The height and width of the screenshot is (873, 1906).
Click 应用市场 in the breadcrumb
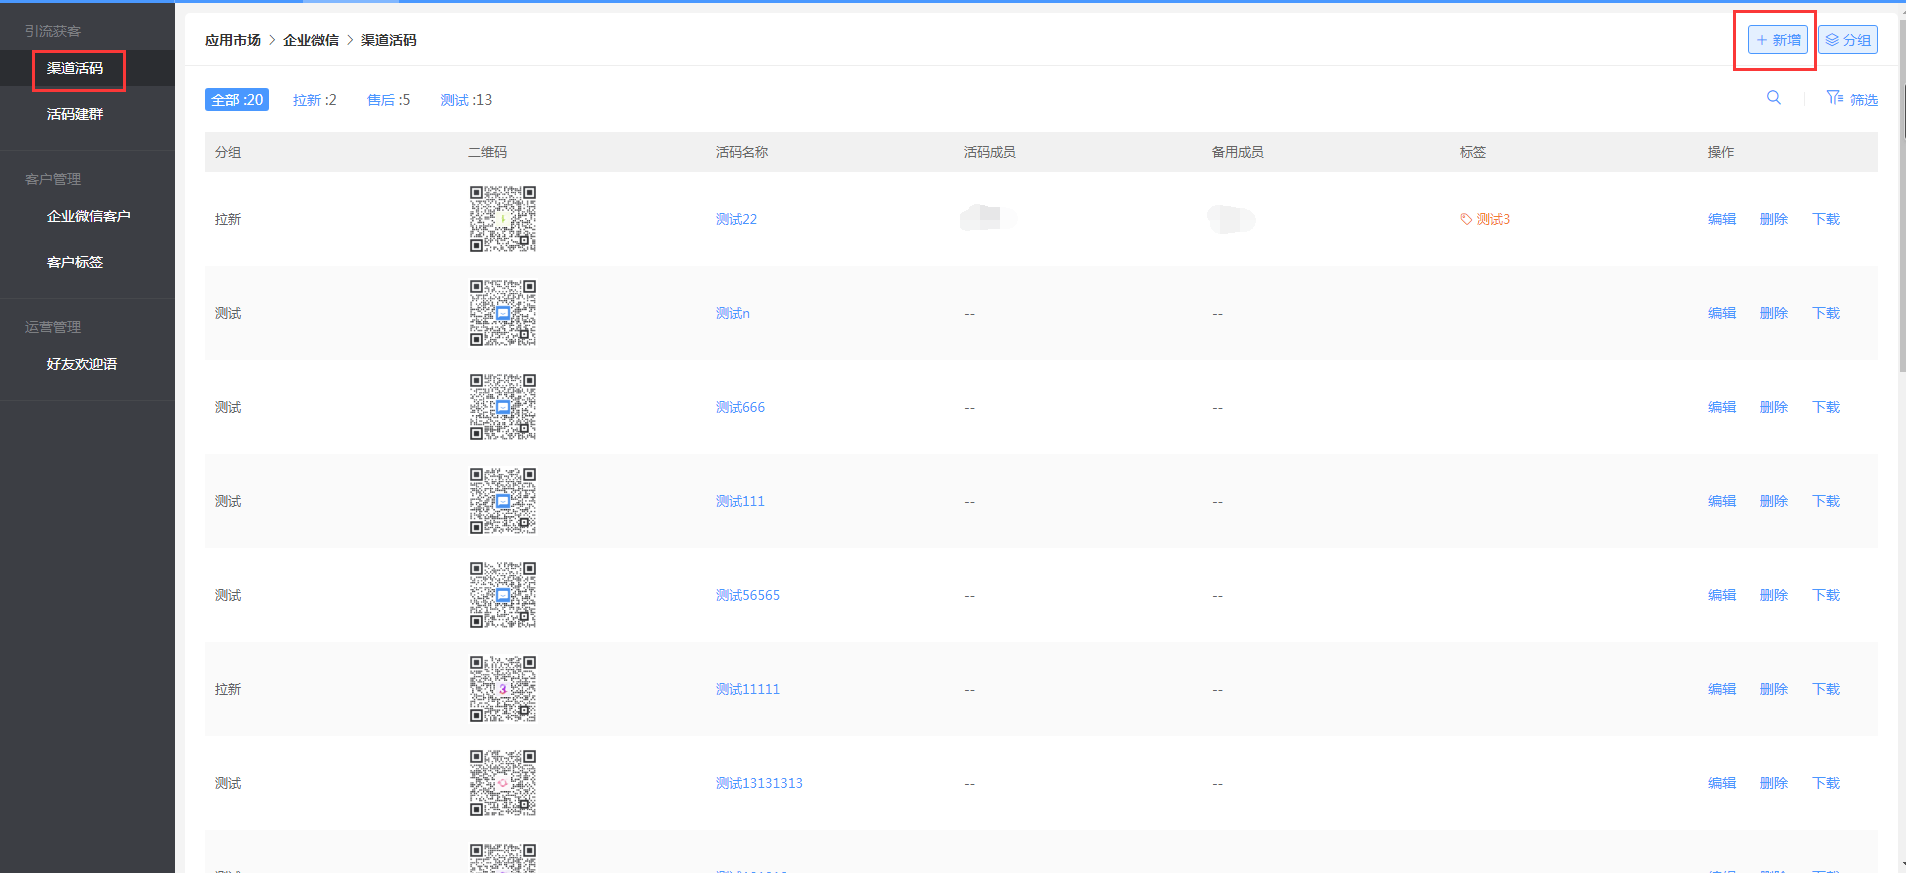click(x=233, y=40)
